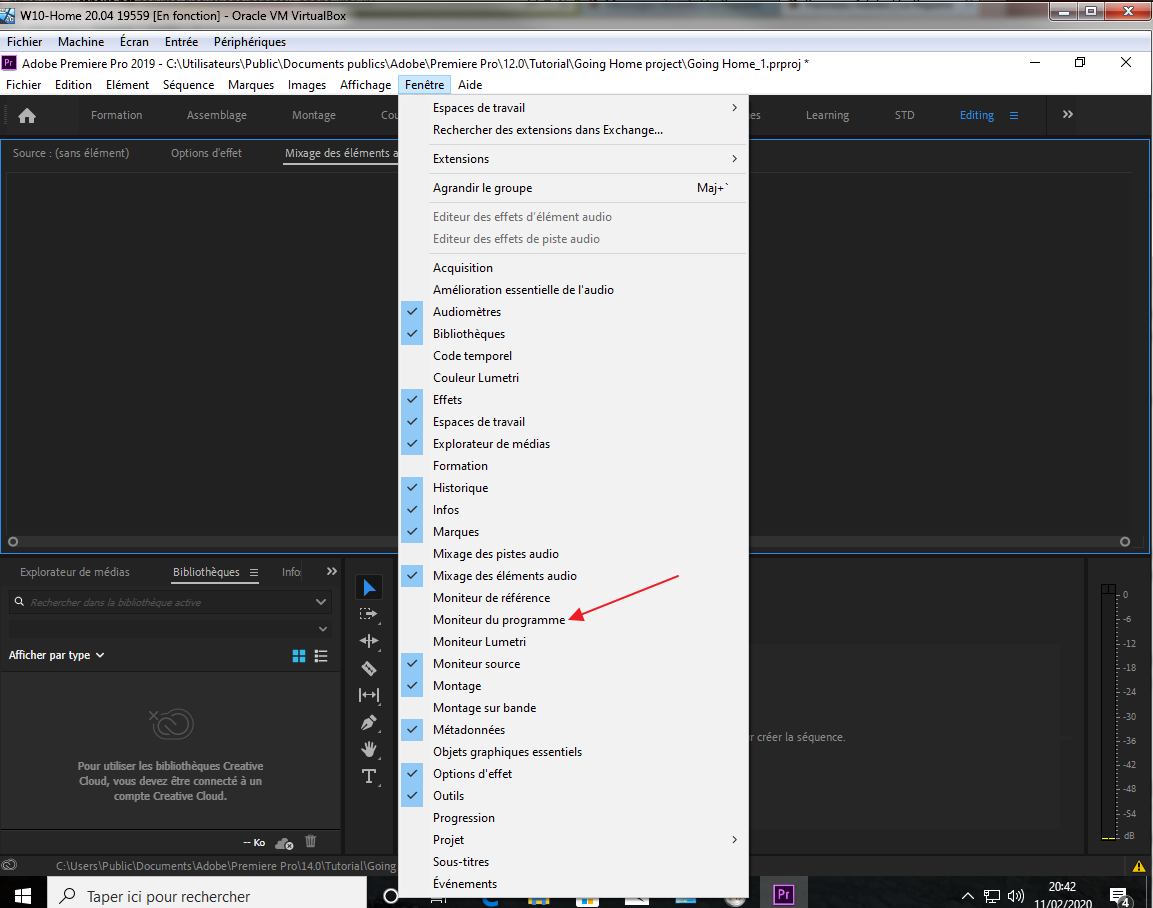Open the library selector dropdown below search
The image size is (1153, 908).
[322, 629]
